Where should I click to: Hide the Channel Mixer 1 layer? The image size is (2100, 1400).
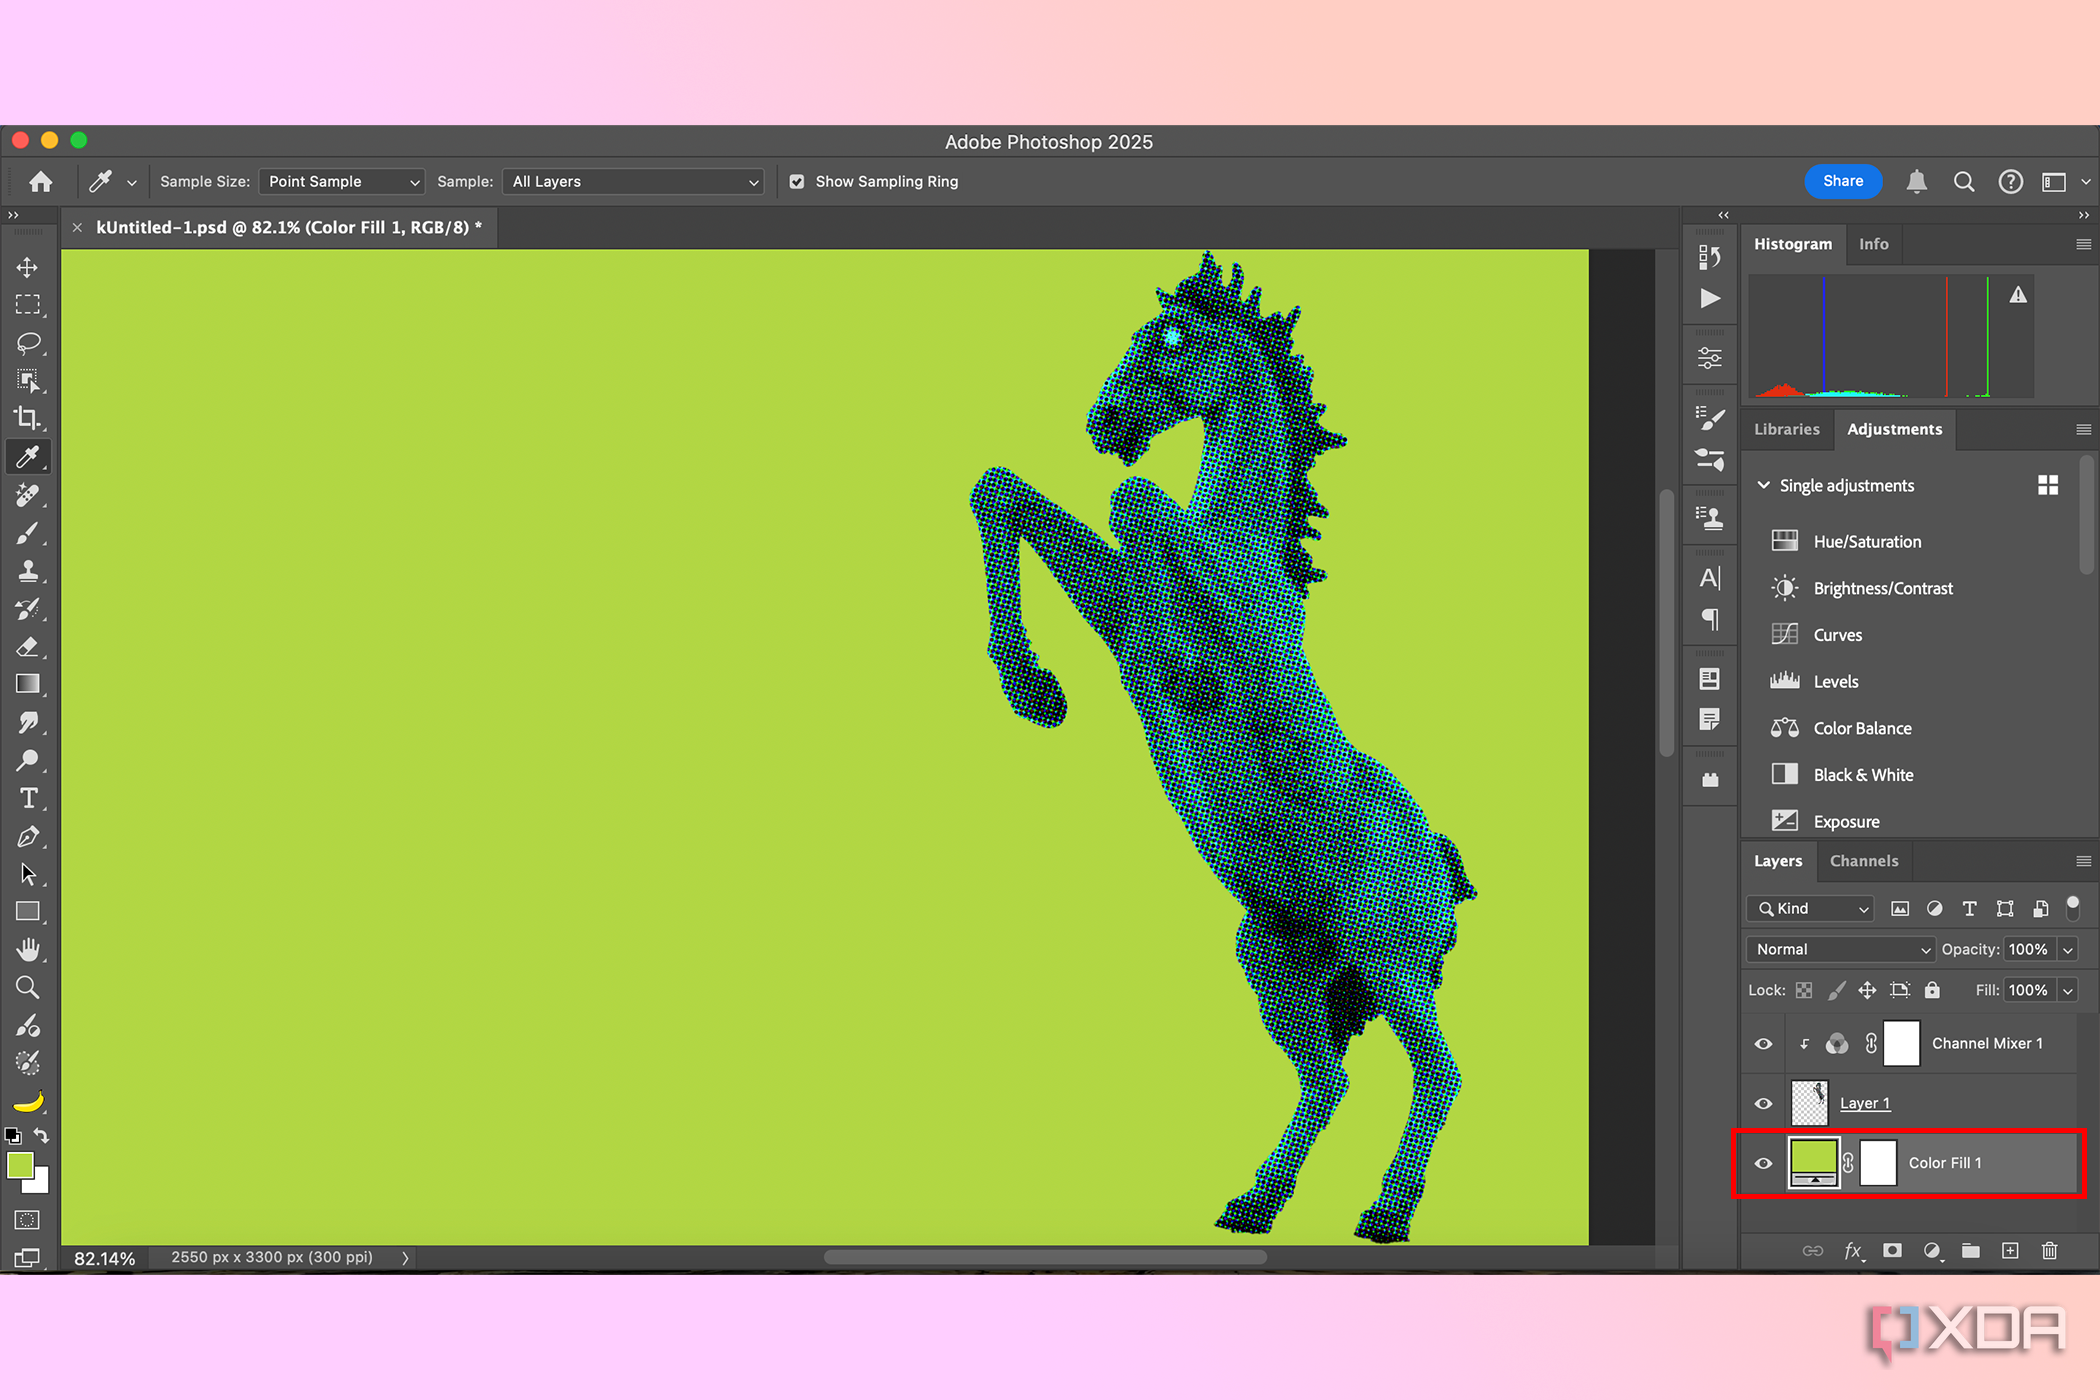1763,1044
